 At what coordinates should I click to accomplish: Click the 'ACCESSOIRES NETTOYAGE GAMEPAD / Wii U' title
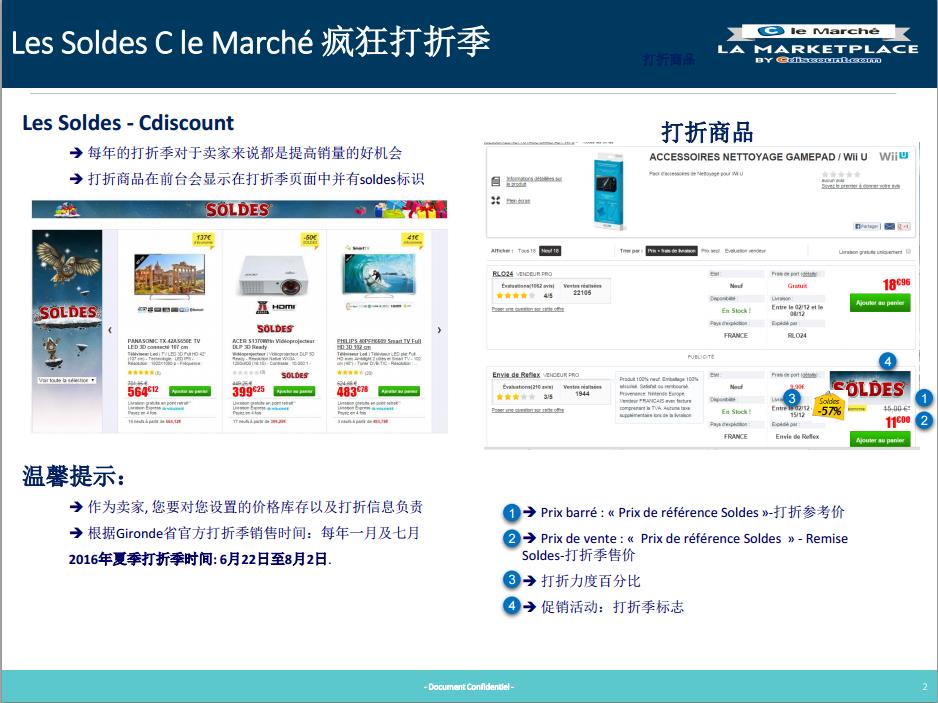click(758, 157)
